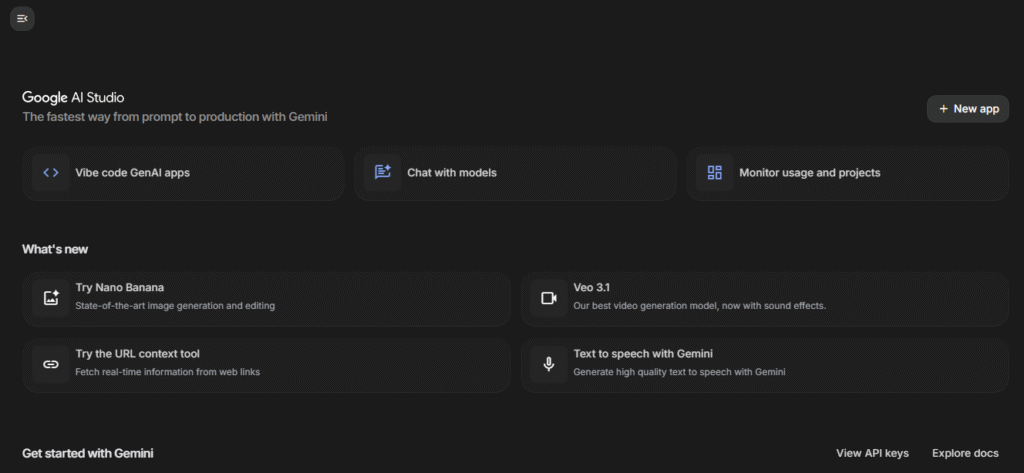This screenshot has height=473, width=1024.
Task: Click the video camera icon for Veo 3.1
Action: click(x=549, y=299)
